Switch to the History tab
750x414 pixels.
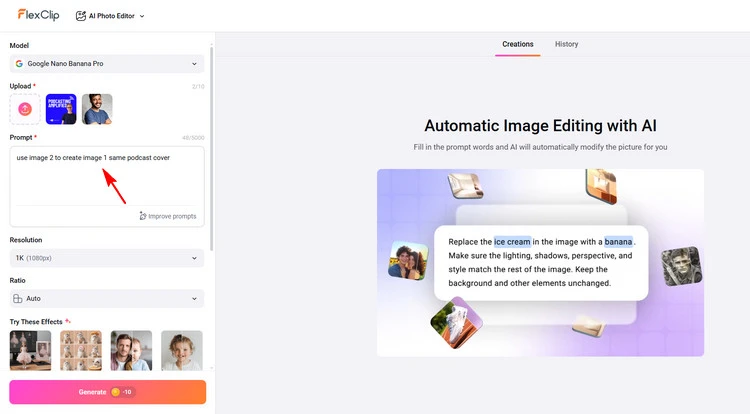(x=566, y=44)
